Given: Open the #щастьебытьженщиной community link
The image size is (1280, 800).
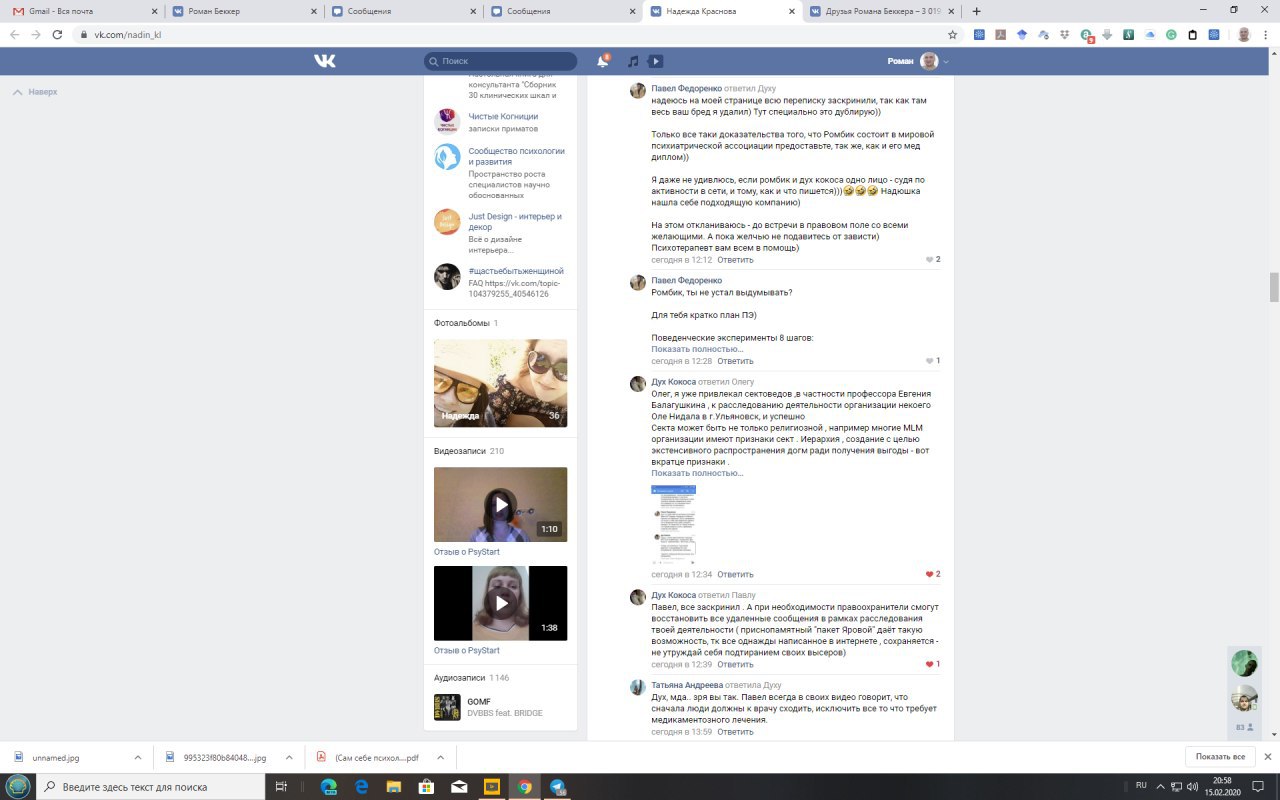Looking at the screenshot, I should point(516,271).
